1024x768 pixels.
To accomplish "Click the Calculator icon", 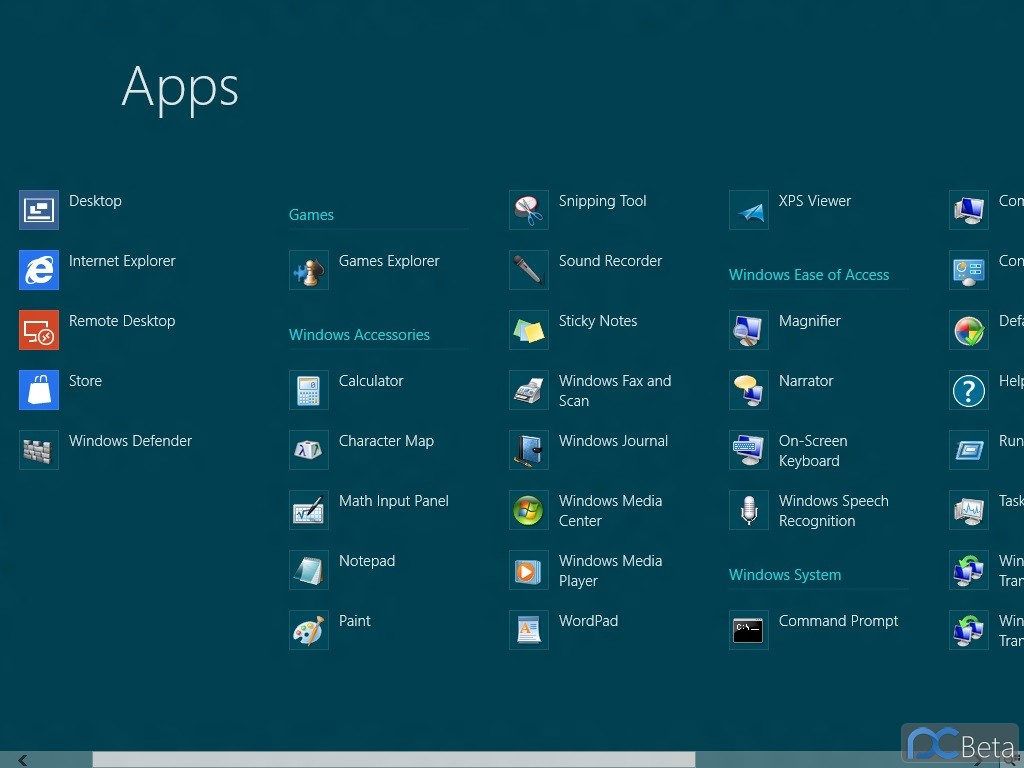I will (x=309, y=390).
